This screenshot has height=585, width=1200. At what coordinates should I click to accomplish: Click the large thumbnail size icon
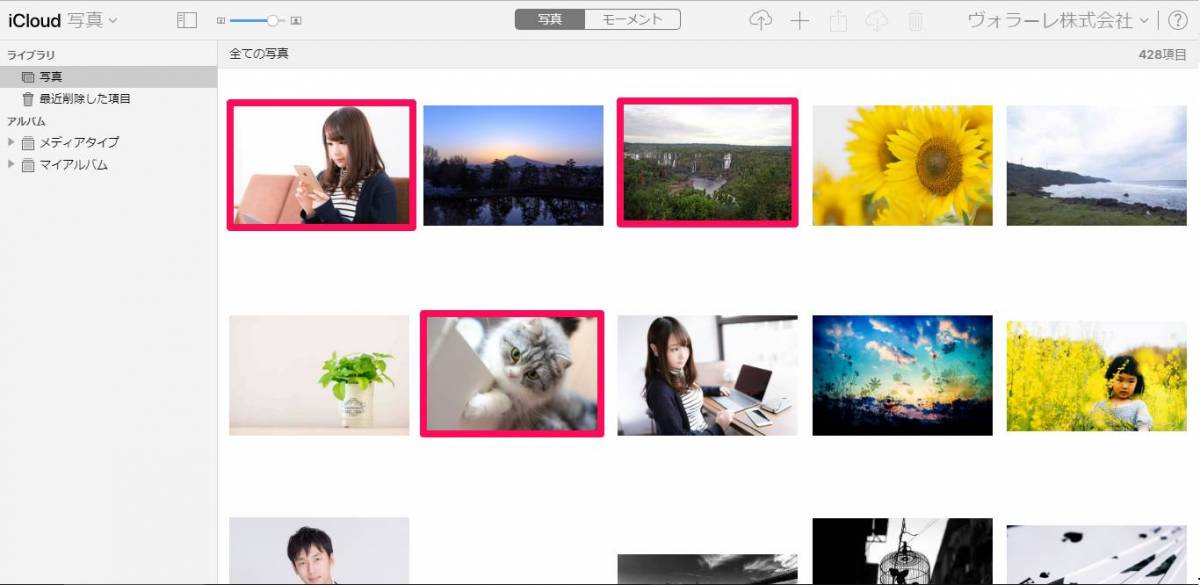(x=296, y=21)
